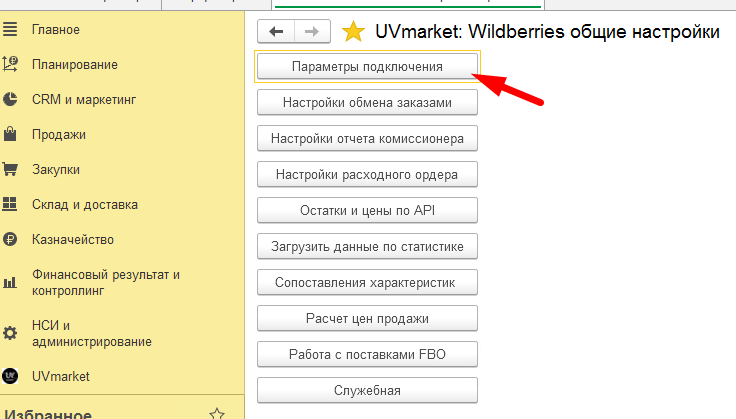Open Настройки отчета комиссионера

tap(367, 138)
